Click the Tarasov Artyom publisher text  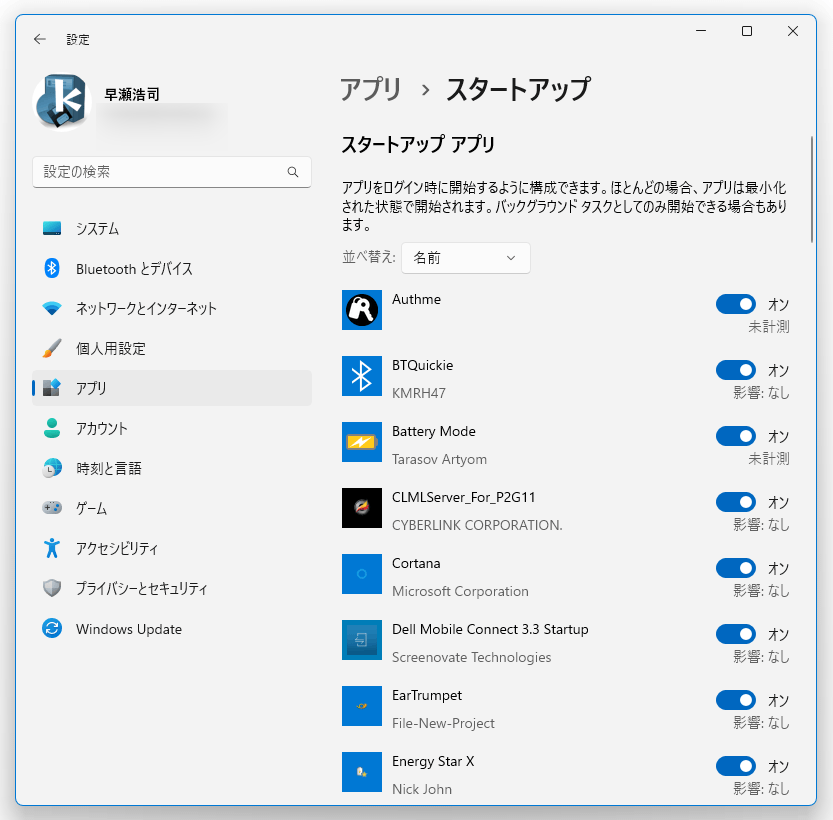coord(439,459)
